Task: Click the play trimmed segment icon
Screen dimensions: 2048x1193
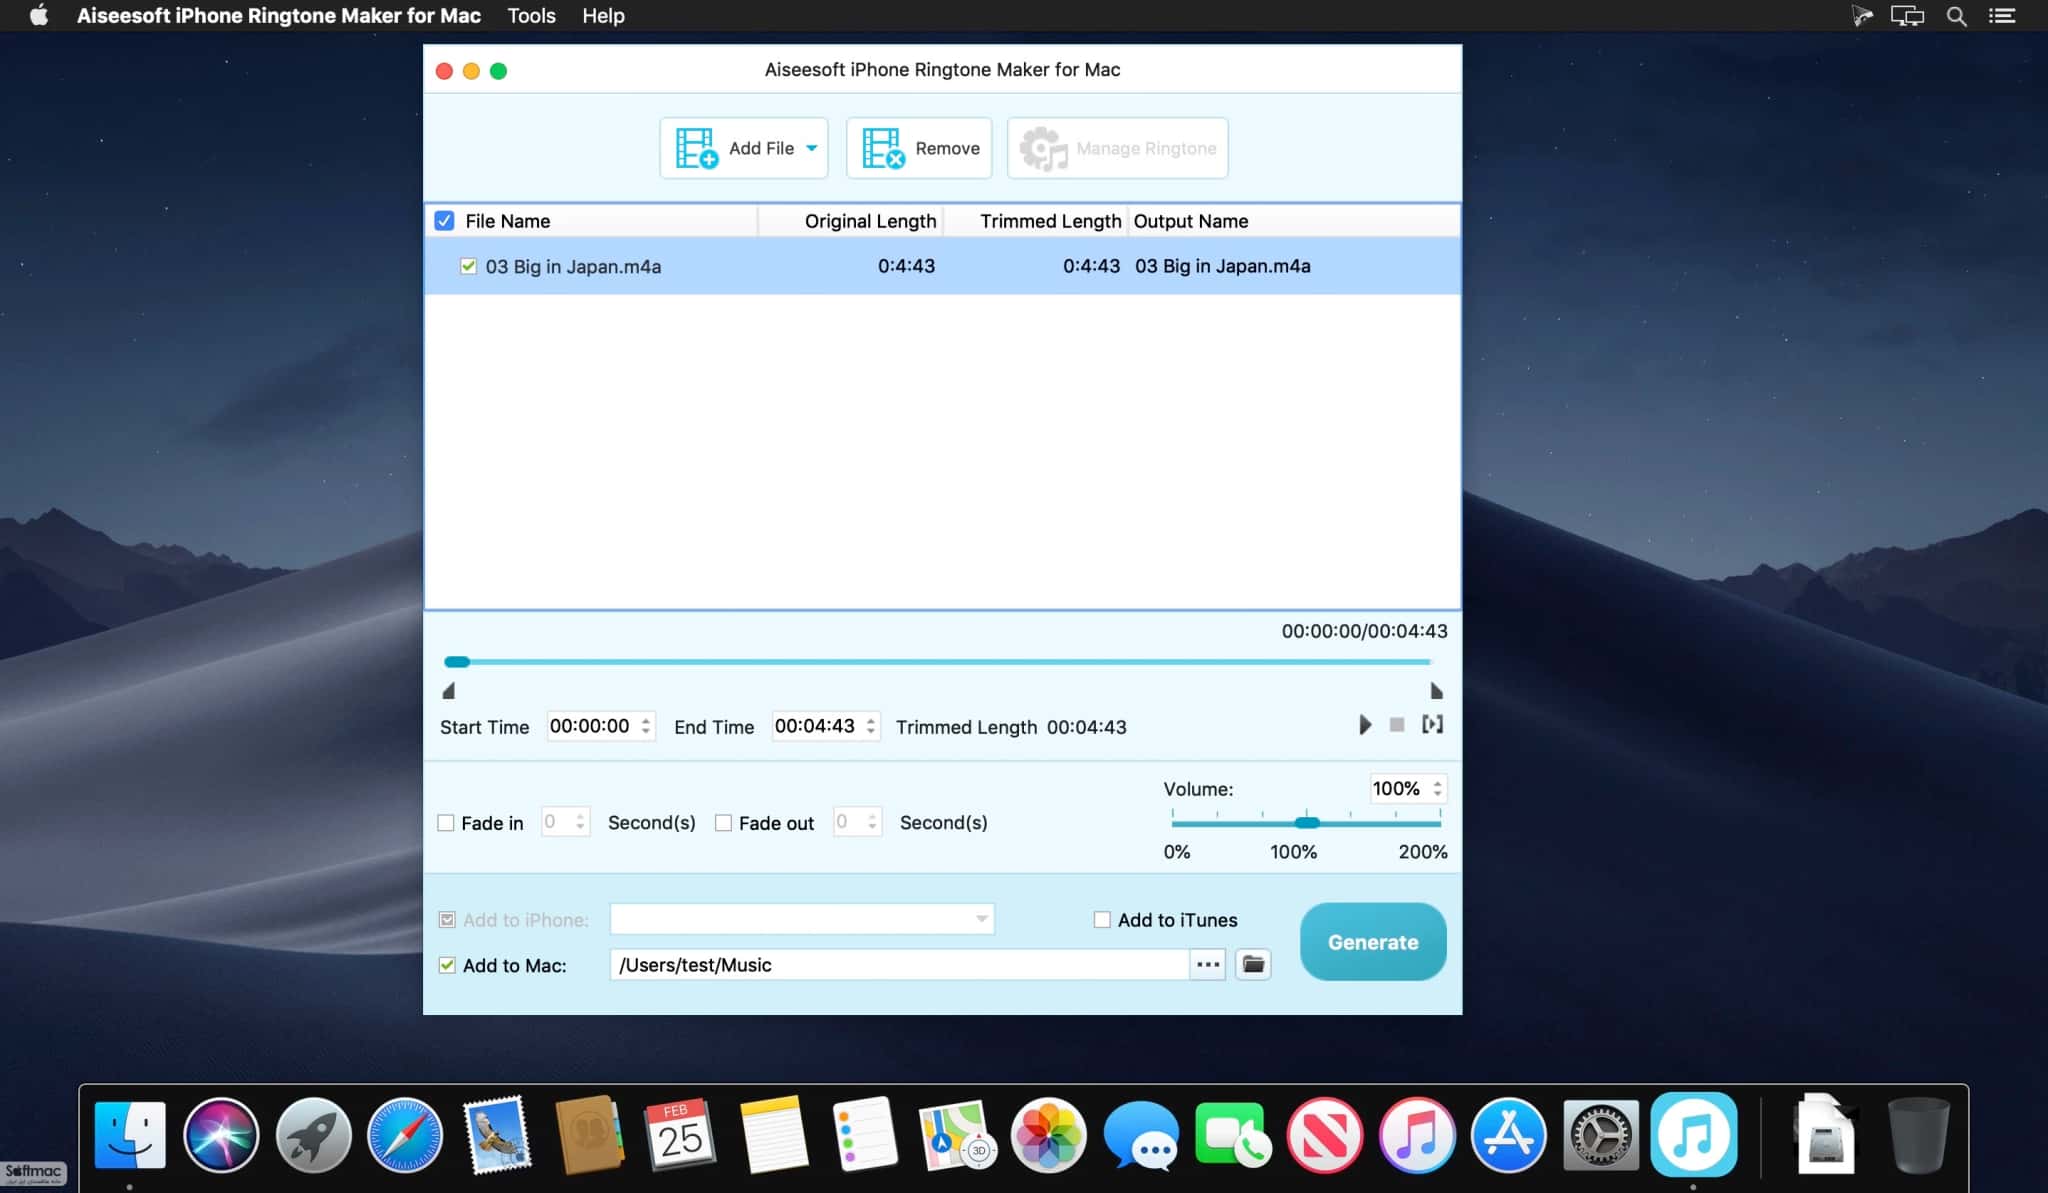Action: point(1432,724)
